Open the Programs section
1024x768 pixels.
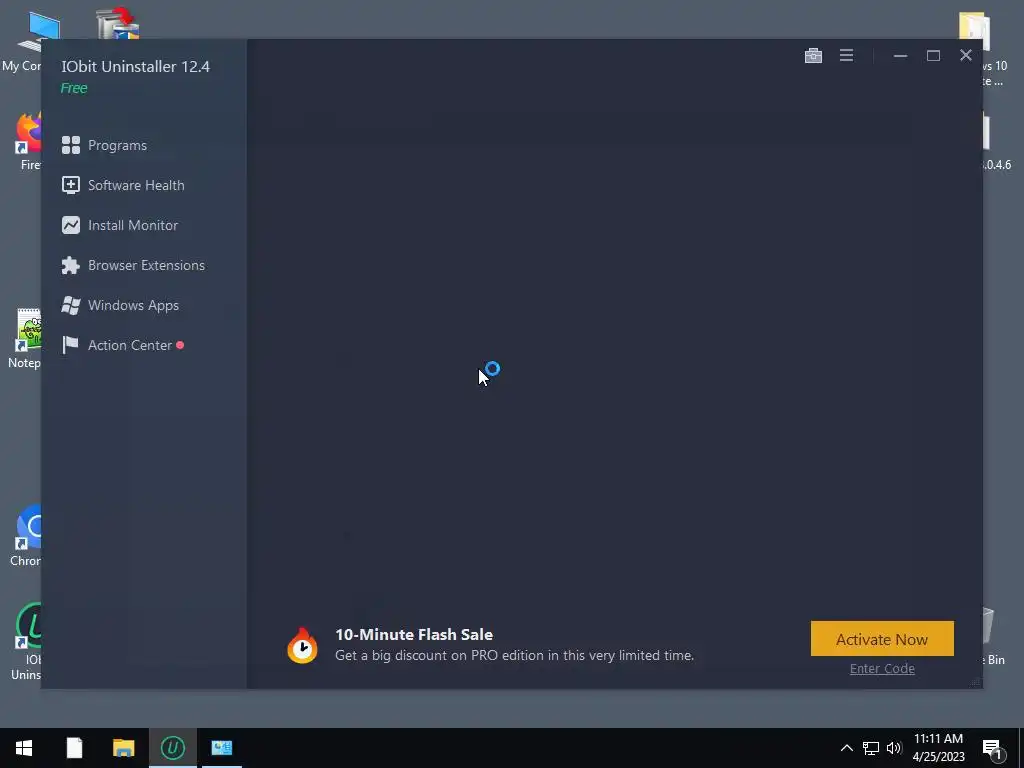(x=104, y=145)
